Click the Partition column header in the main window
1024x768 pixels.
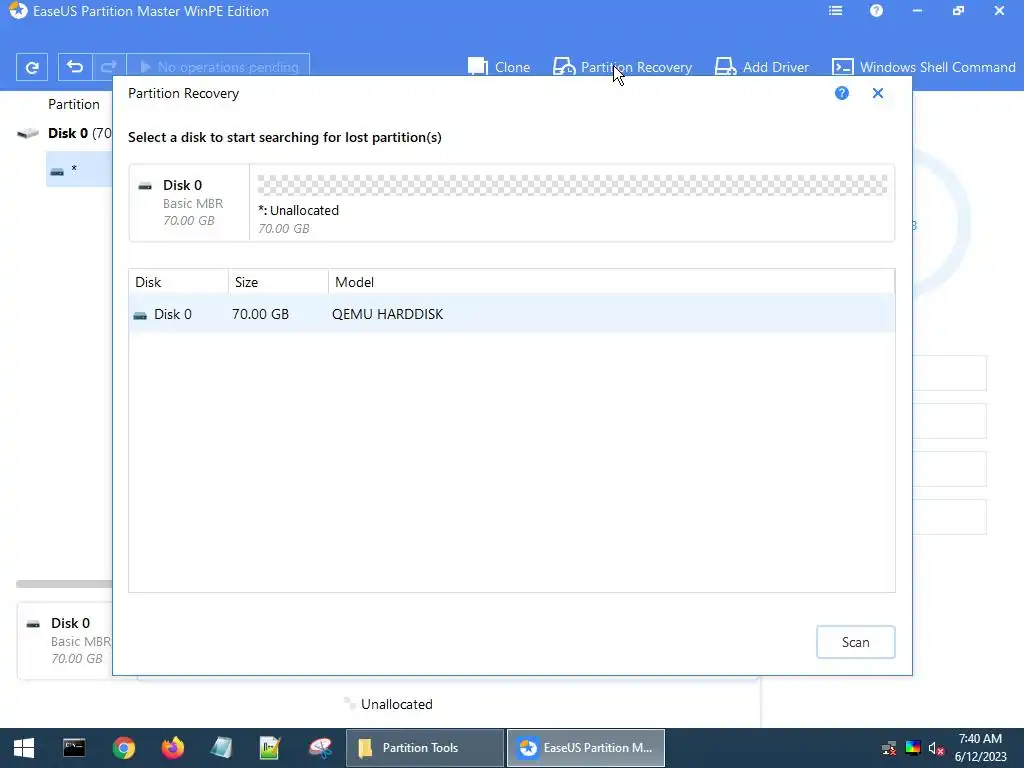point(74,104)
